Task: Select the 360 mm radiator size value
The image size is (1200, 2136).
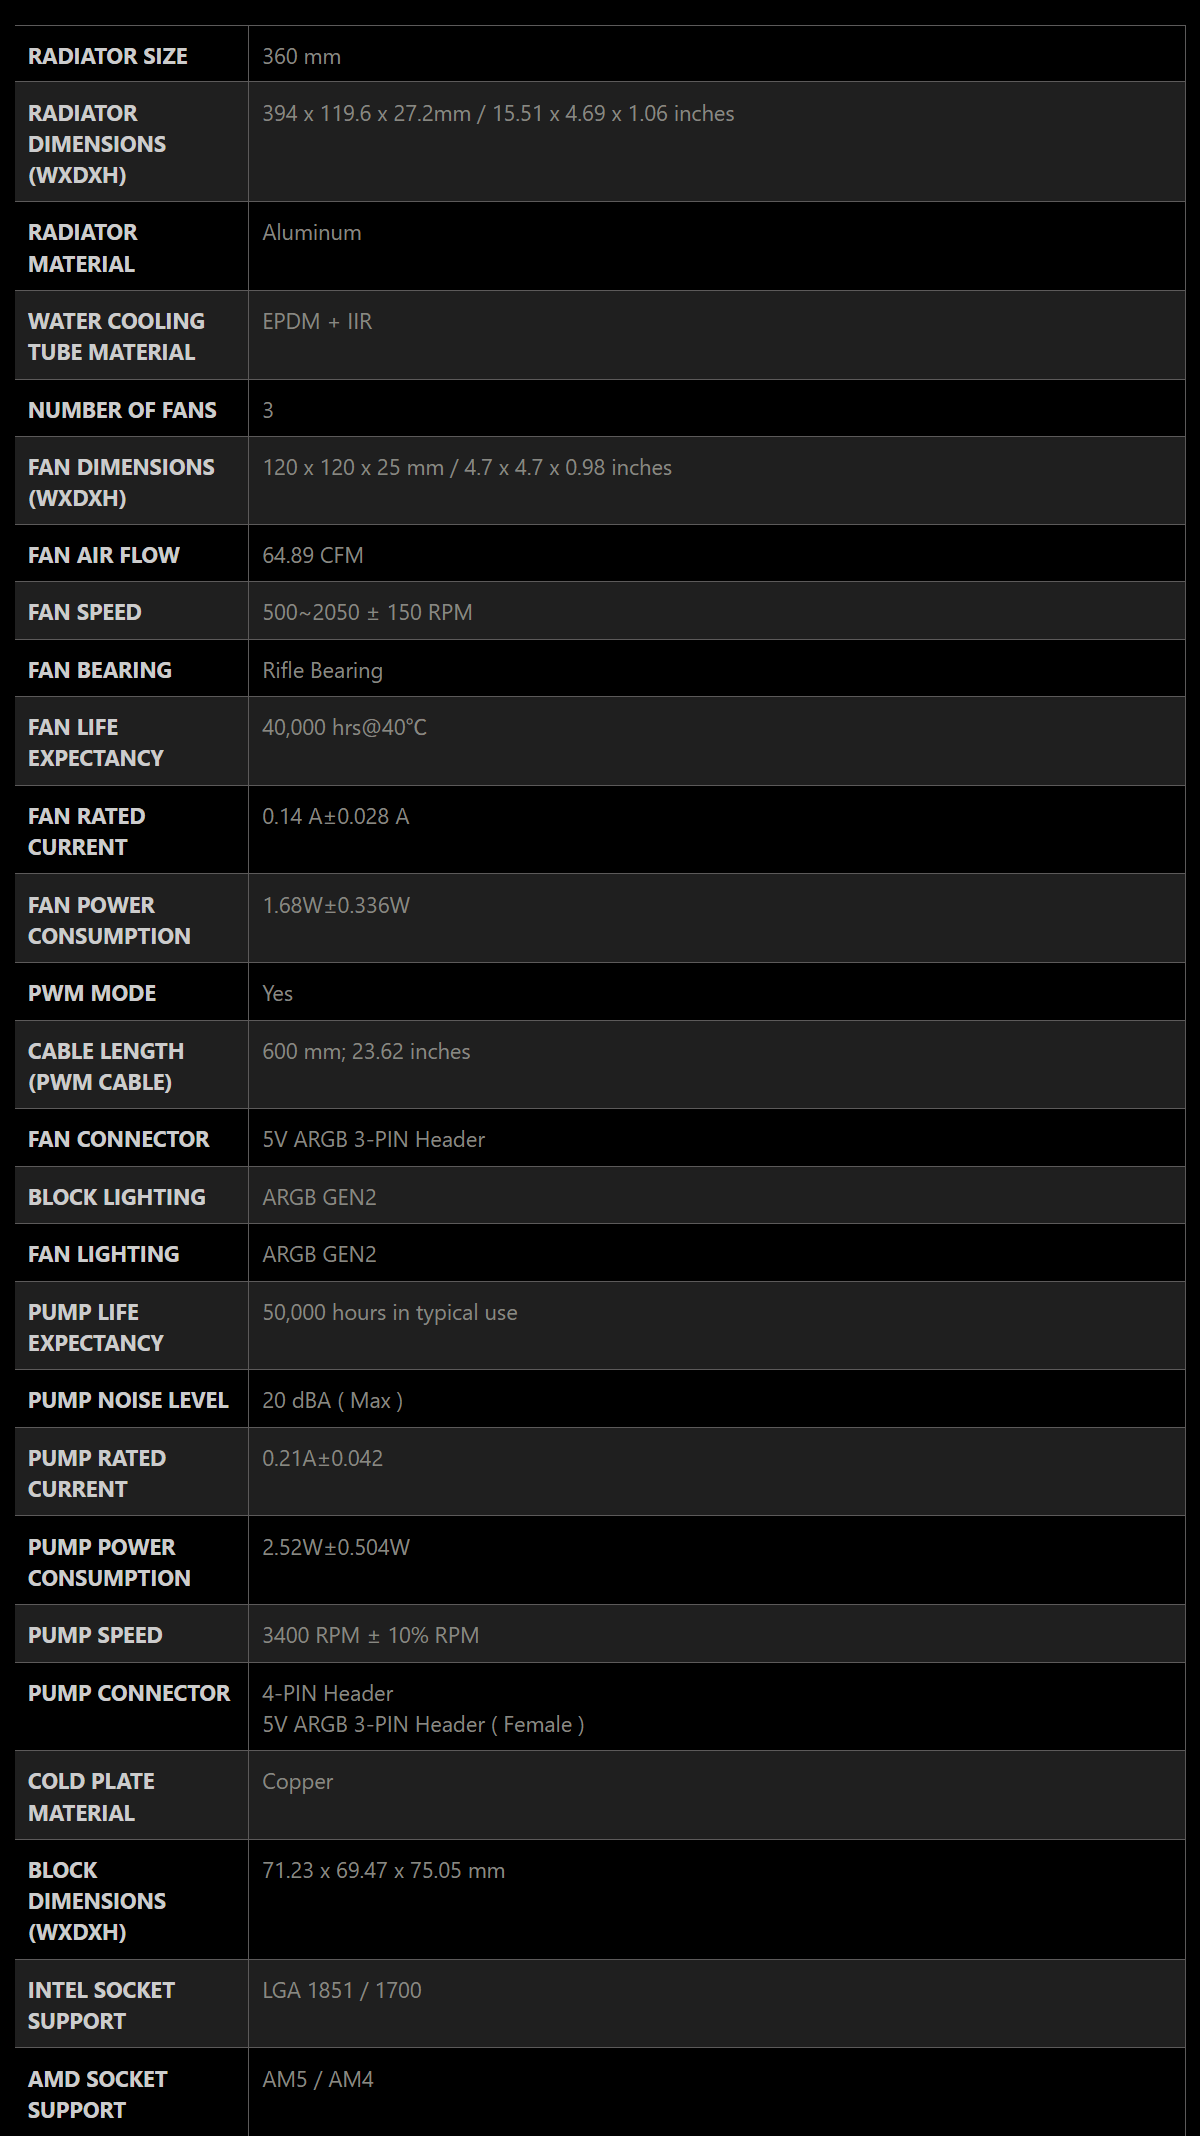Action: [301, 56]
